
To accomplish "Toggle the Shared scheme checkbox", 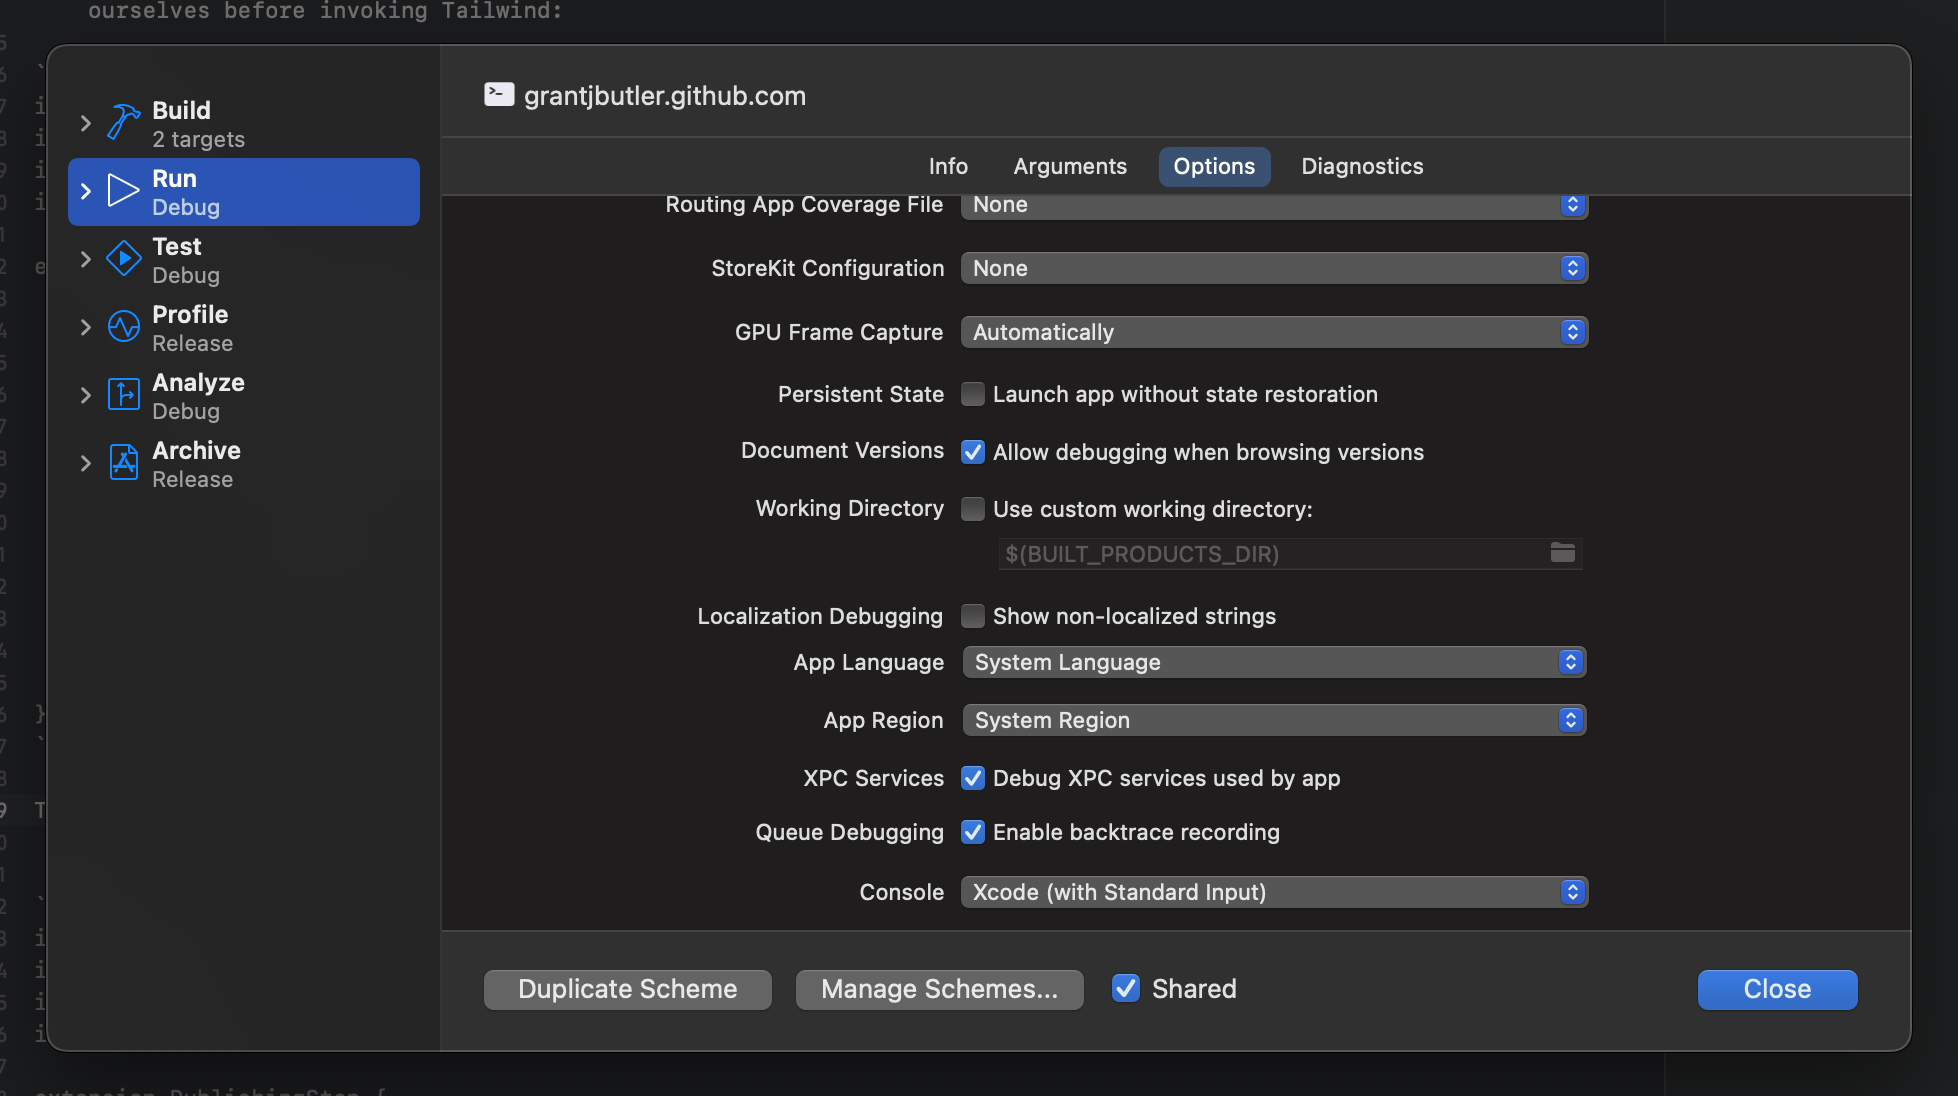I will coord(1126,988).
